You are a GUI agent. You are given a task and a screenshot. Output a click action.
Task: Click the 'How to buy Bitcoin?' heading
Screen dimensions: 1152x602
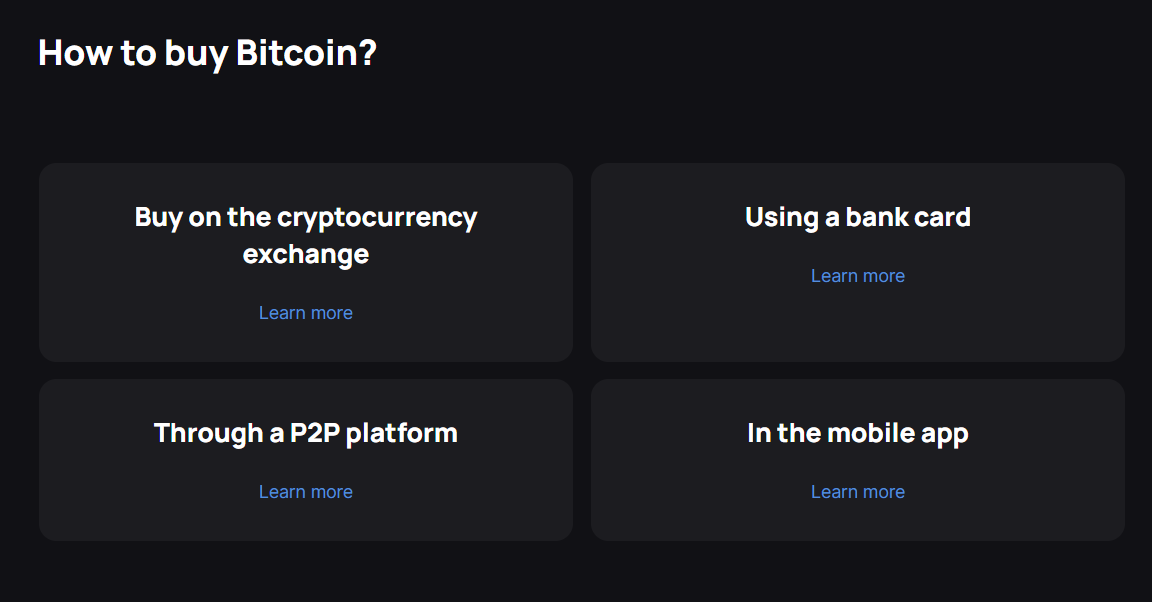click(x=207, y=53)
